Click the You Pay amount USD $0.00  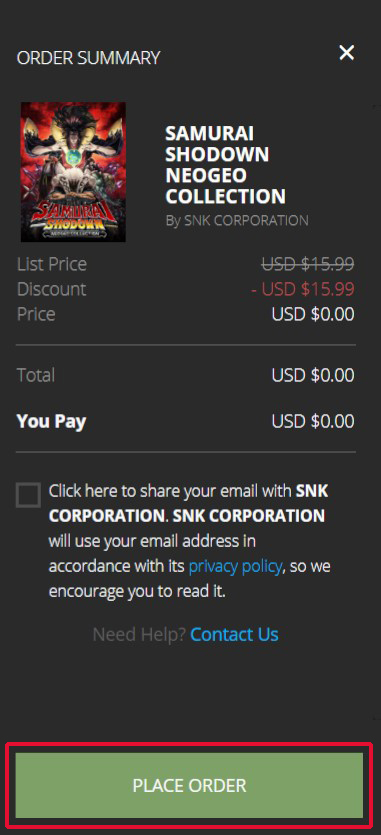pyautogui.click(x=313, y=421)
